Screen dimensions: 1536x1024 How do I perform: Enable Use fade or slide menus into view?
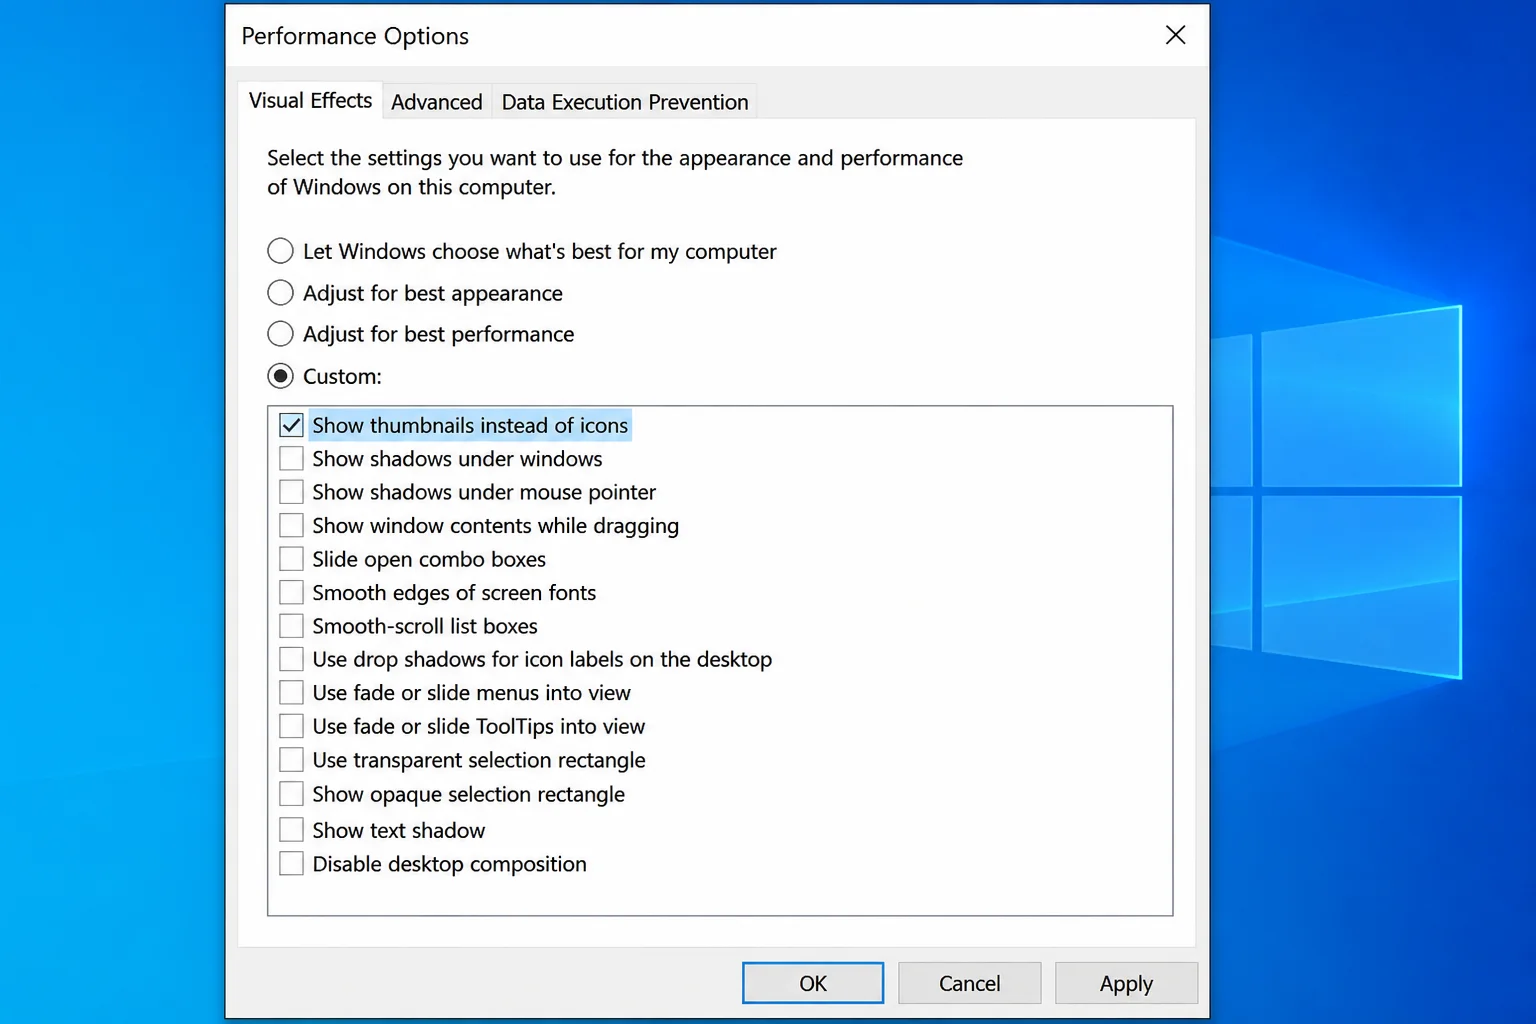(291, 693)
